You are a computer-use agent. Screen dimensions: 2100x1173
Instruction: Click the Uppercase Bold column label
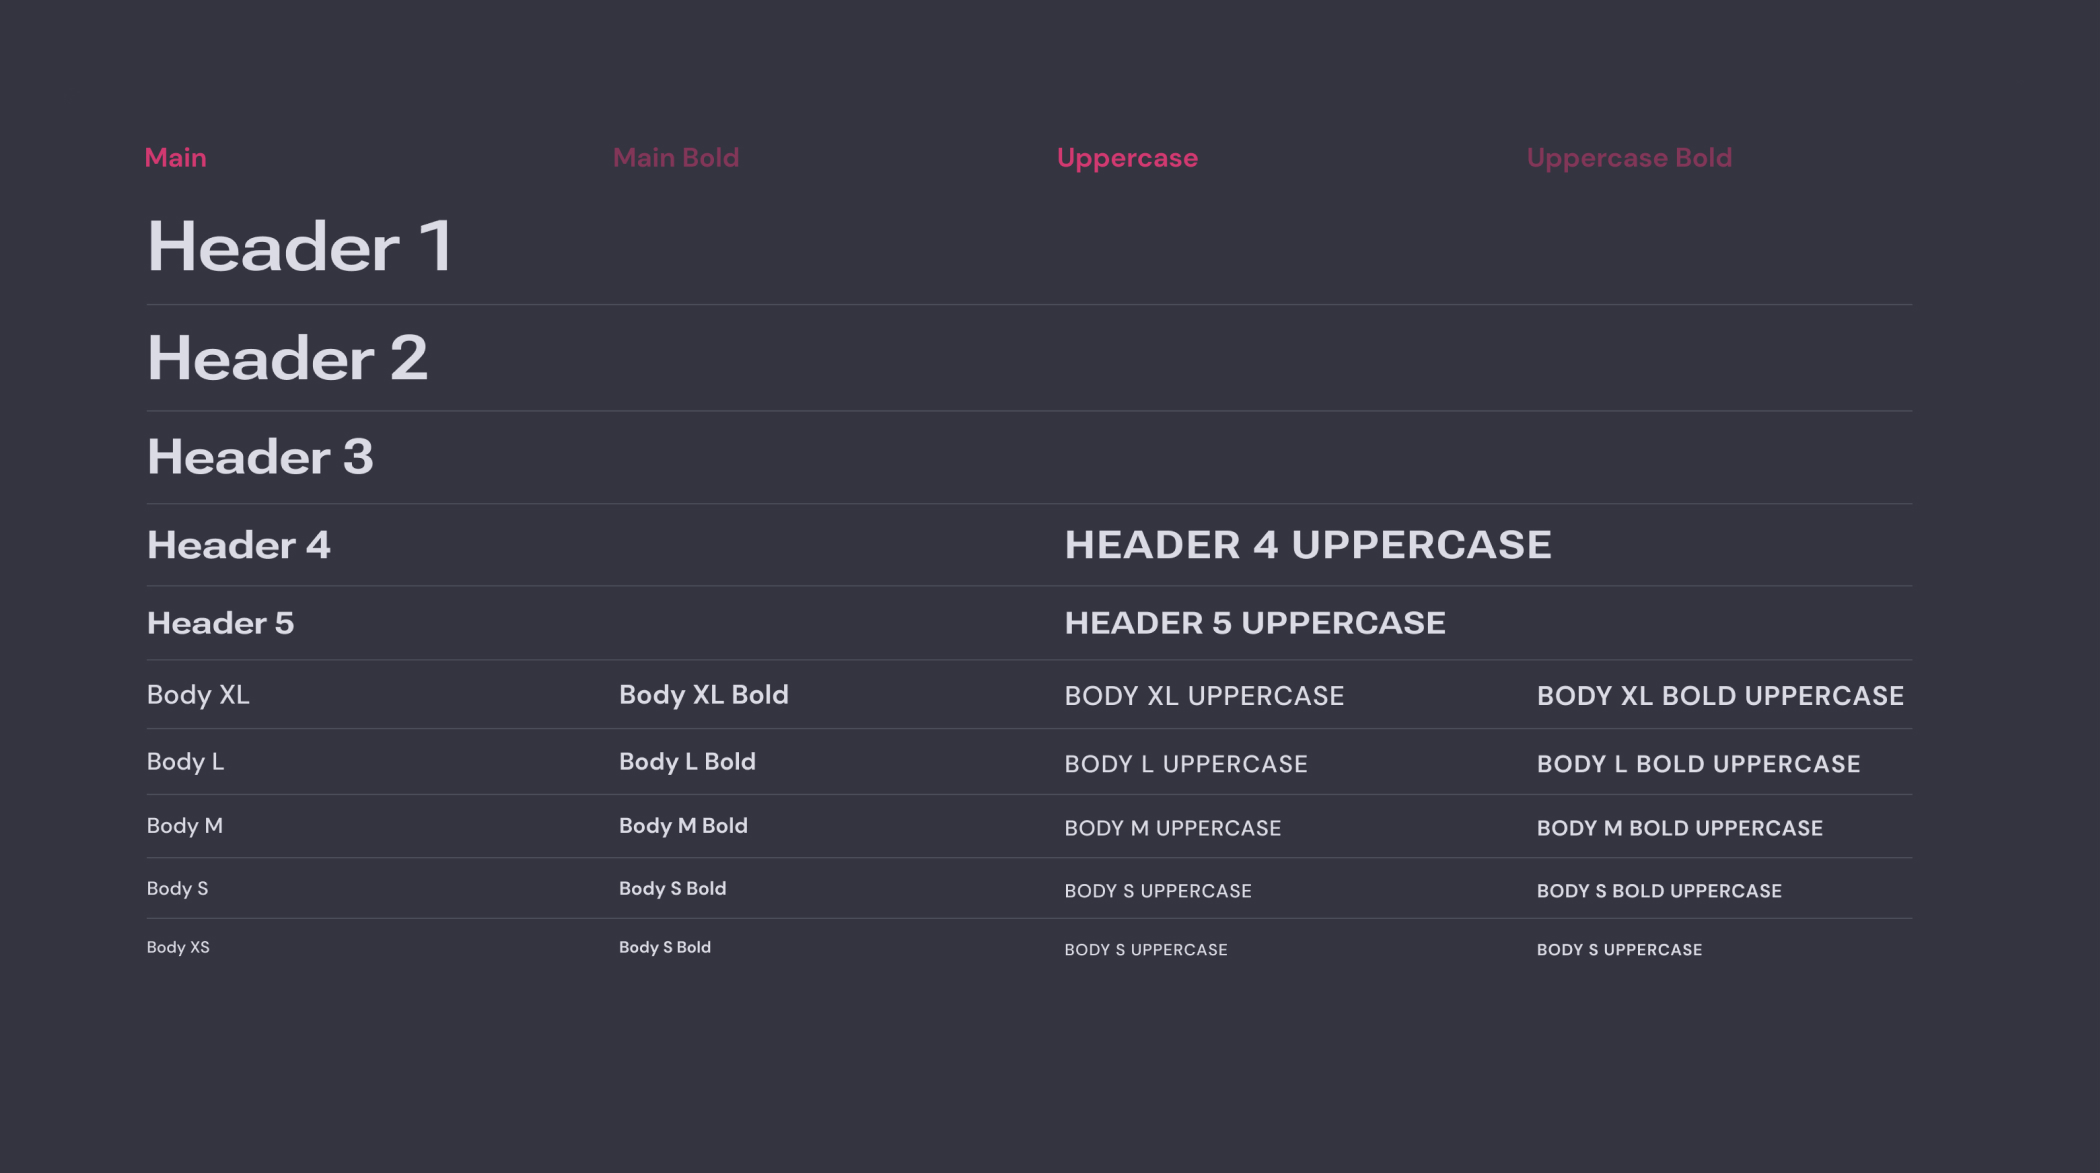click(x=1629, y=157)
